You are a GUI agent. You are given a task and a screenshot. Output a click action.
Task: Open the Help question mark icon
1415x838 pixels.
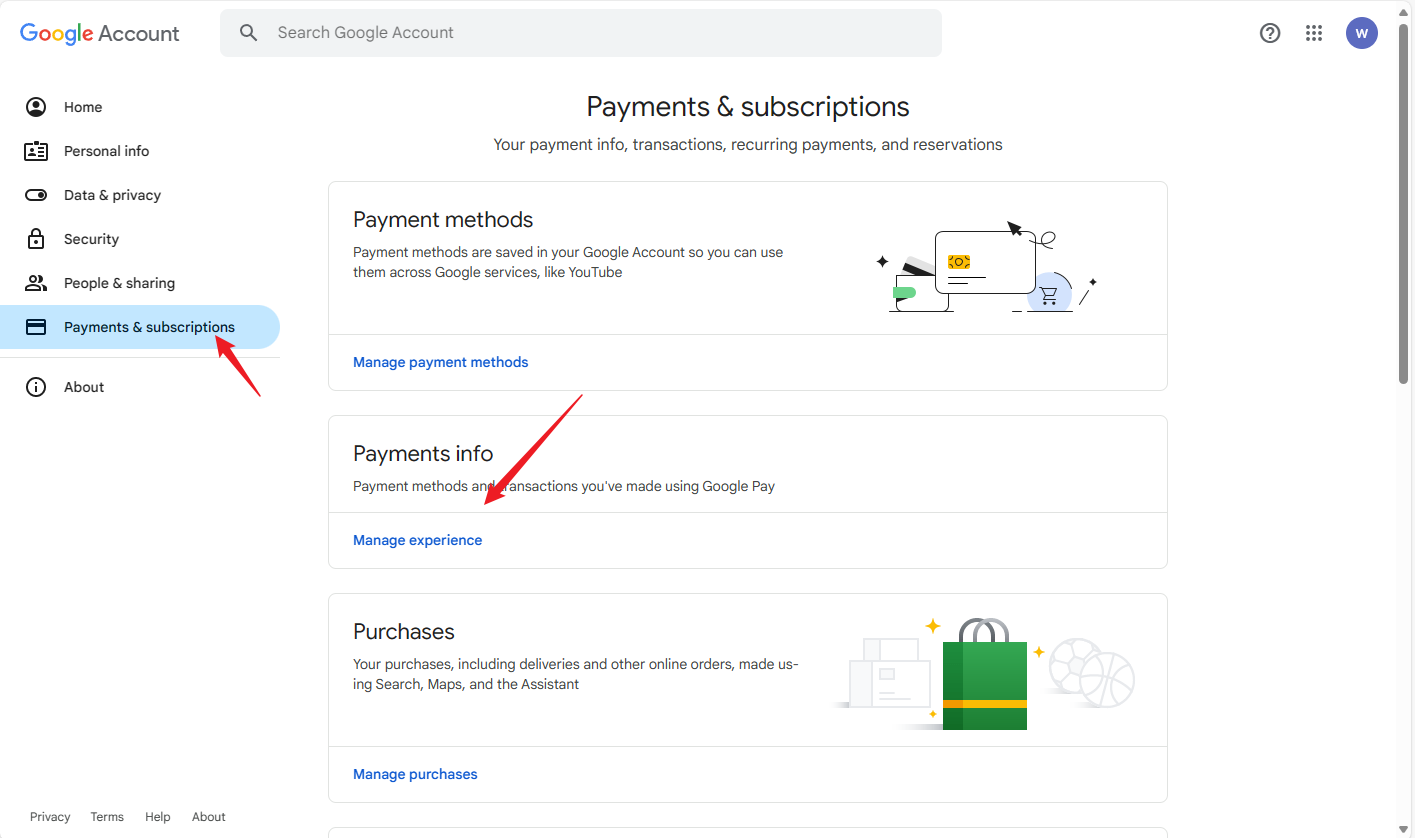click(x=1270, y=33)
